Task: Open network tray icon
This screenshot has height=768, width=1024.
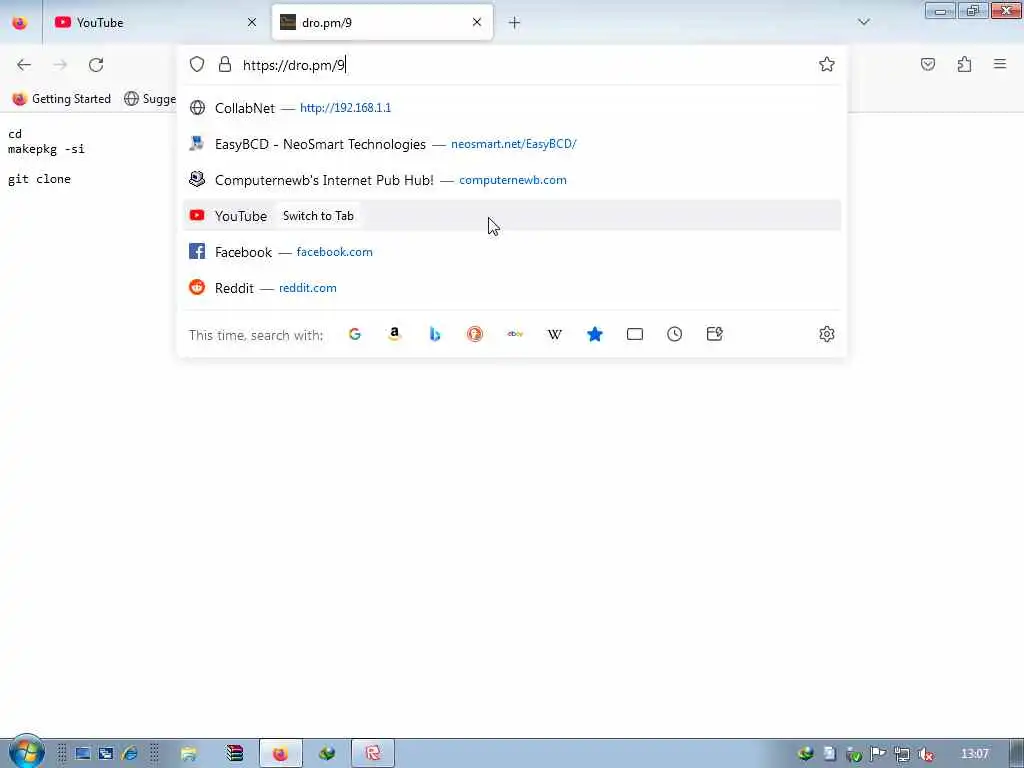Action: point(902,754)
